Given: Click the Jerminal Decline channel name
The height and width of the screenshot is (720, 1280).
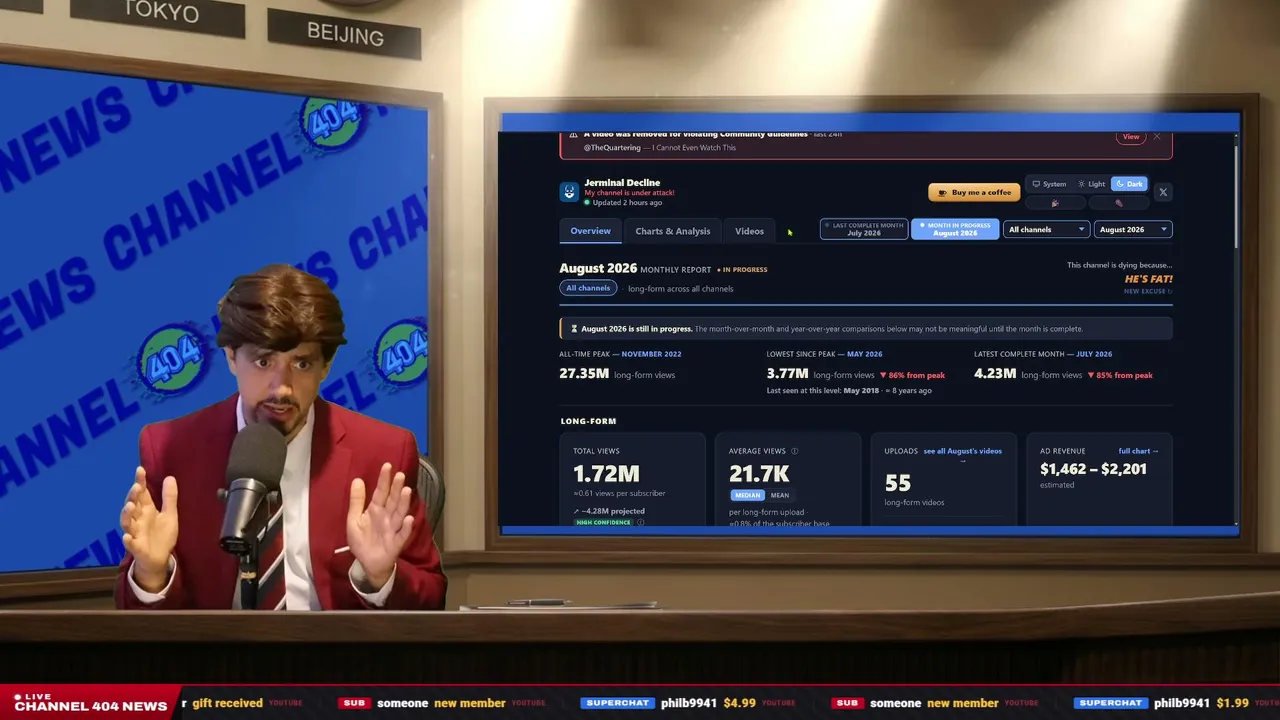Looking at the screenshot, I should pos(622,183).
